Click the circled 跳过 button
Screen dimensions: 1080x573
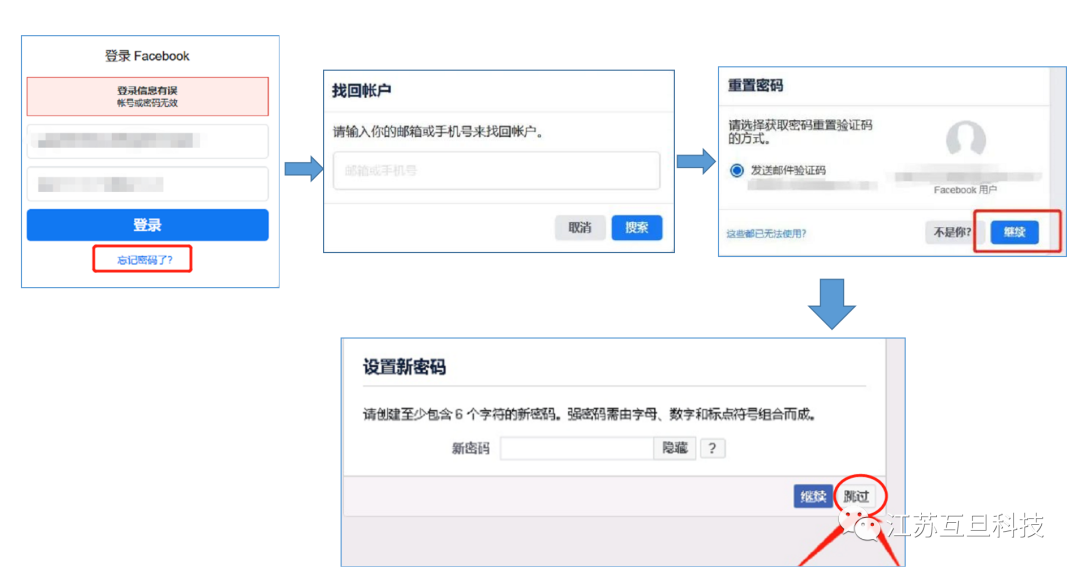[856, 496]
